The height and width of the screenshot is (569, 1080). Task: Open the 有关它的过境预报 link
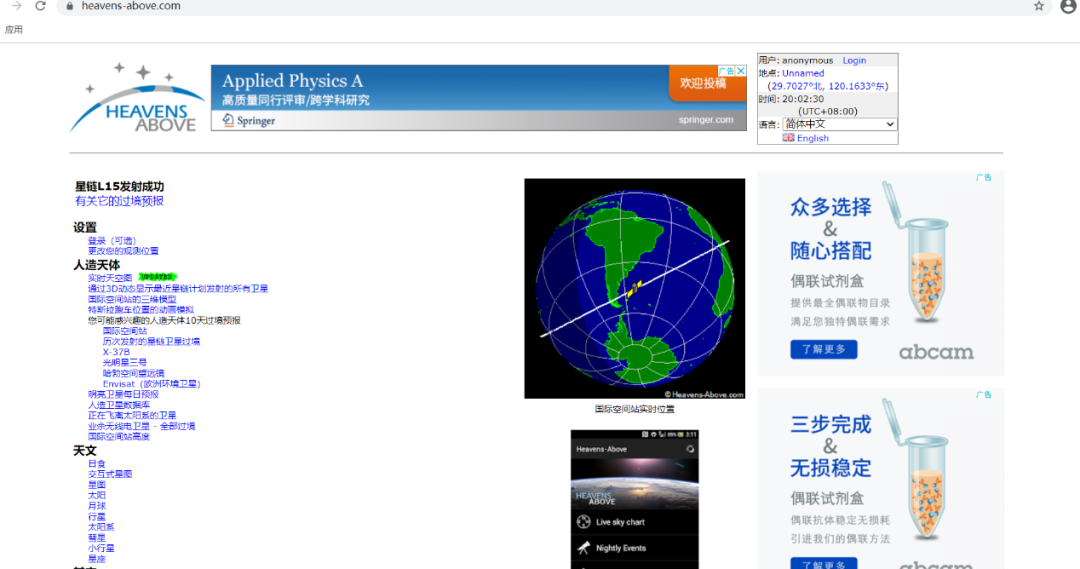119,201
